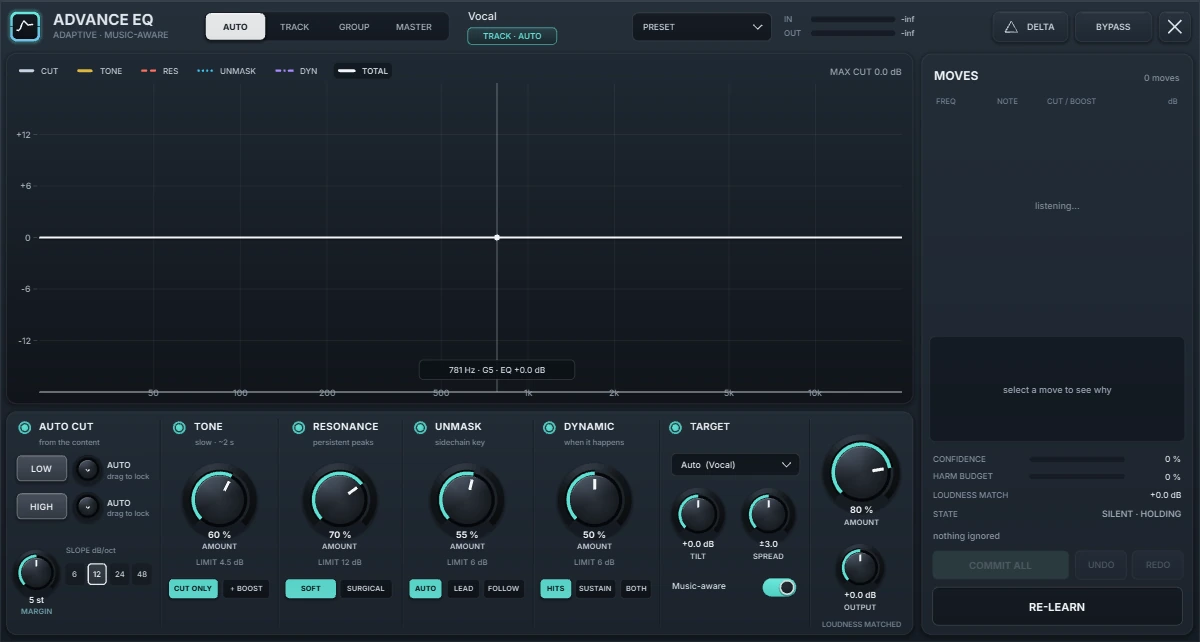Switch to the MASTER mode tab
Screen dimensions: 1200x642
414,27
